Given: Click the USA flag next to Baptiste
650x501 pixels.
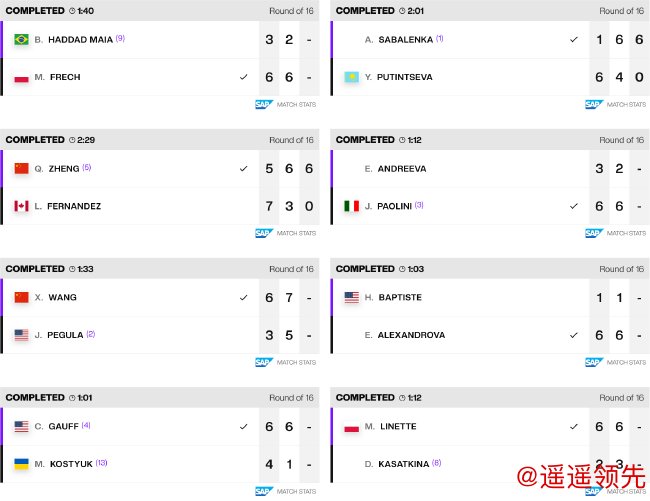Looking at the screenshot, I should point(351,297).
